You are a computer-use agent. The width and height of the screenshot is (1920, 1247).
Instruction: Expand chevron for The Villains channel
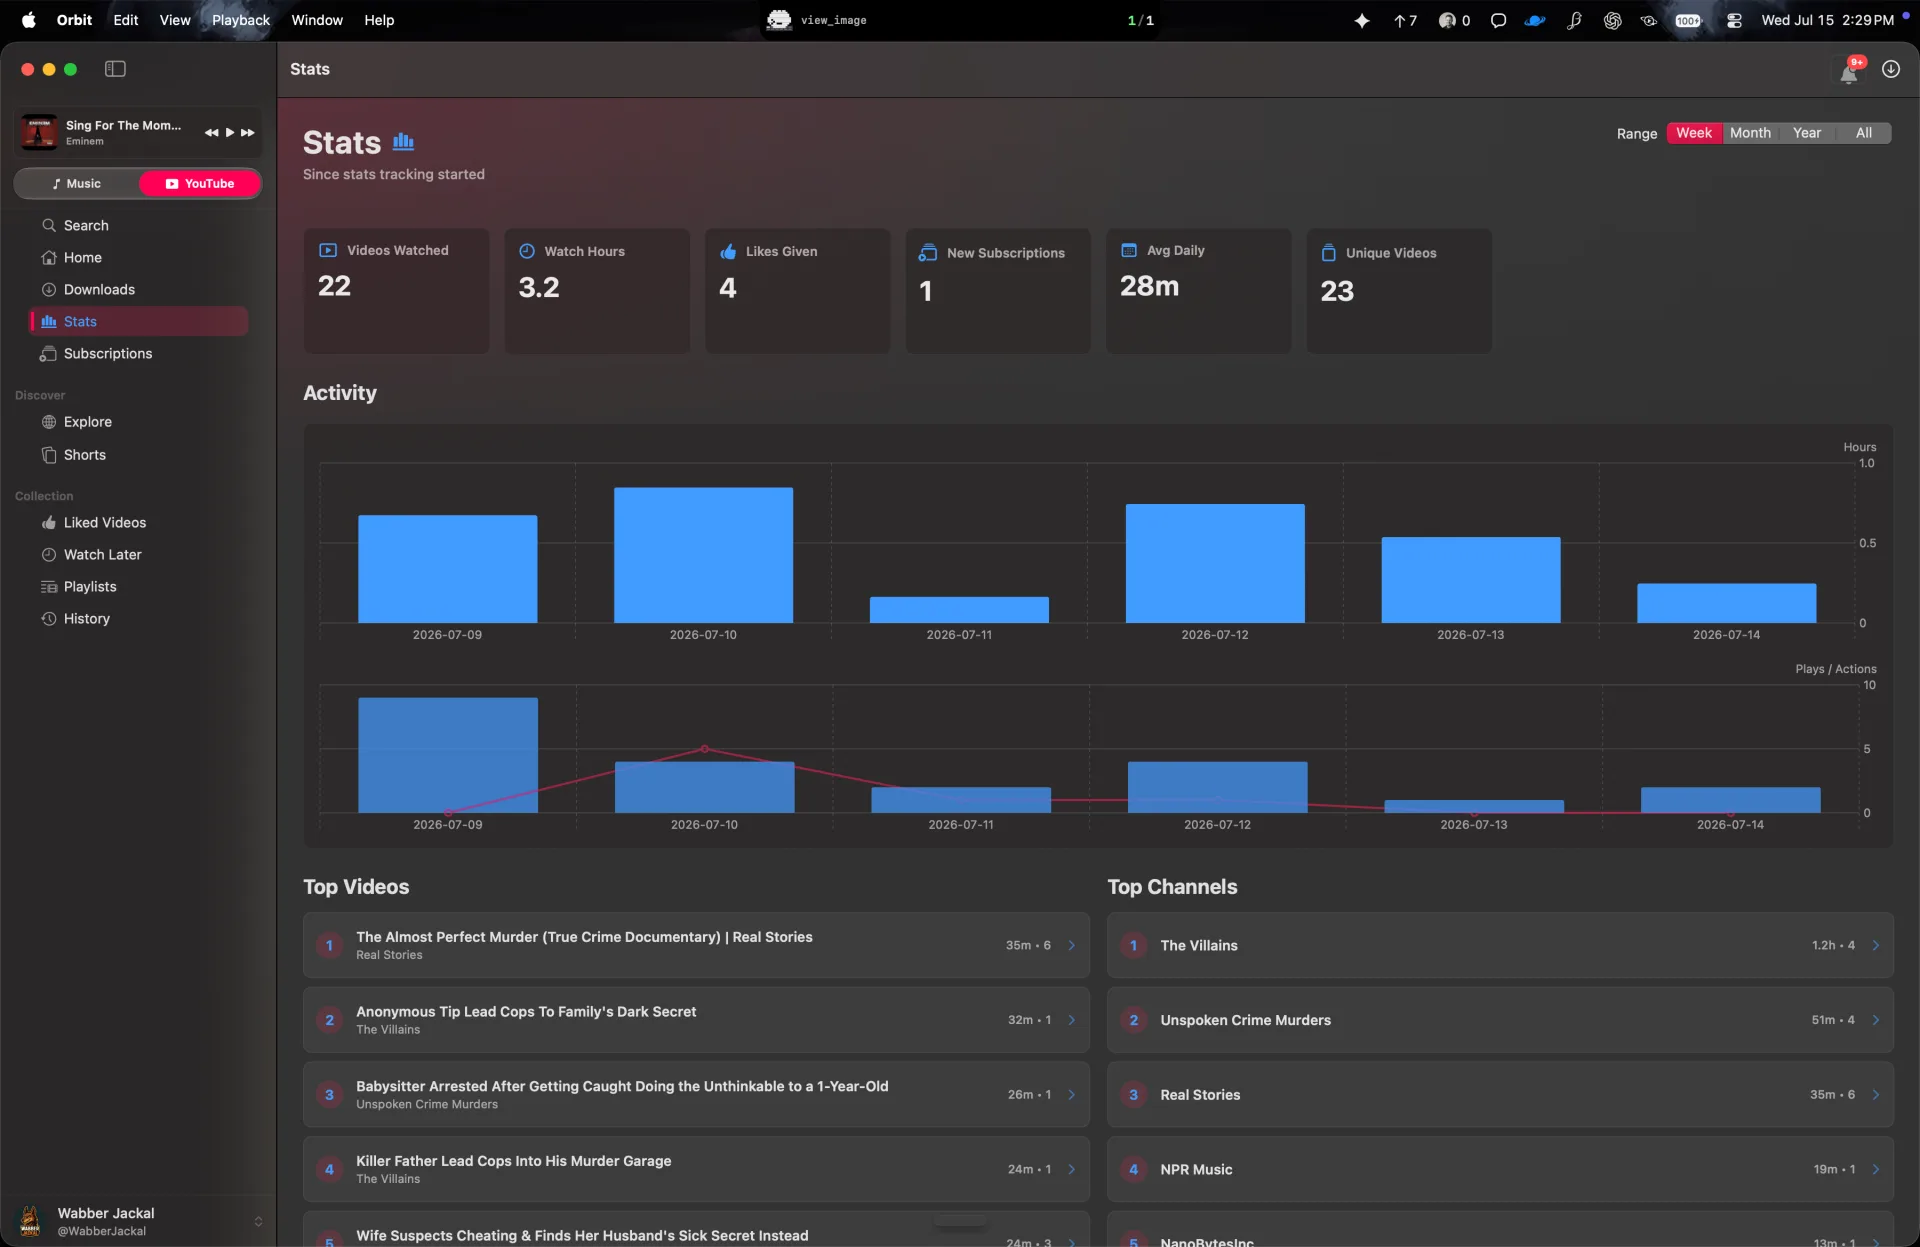click(1876, 945)
